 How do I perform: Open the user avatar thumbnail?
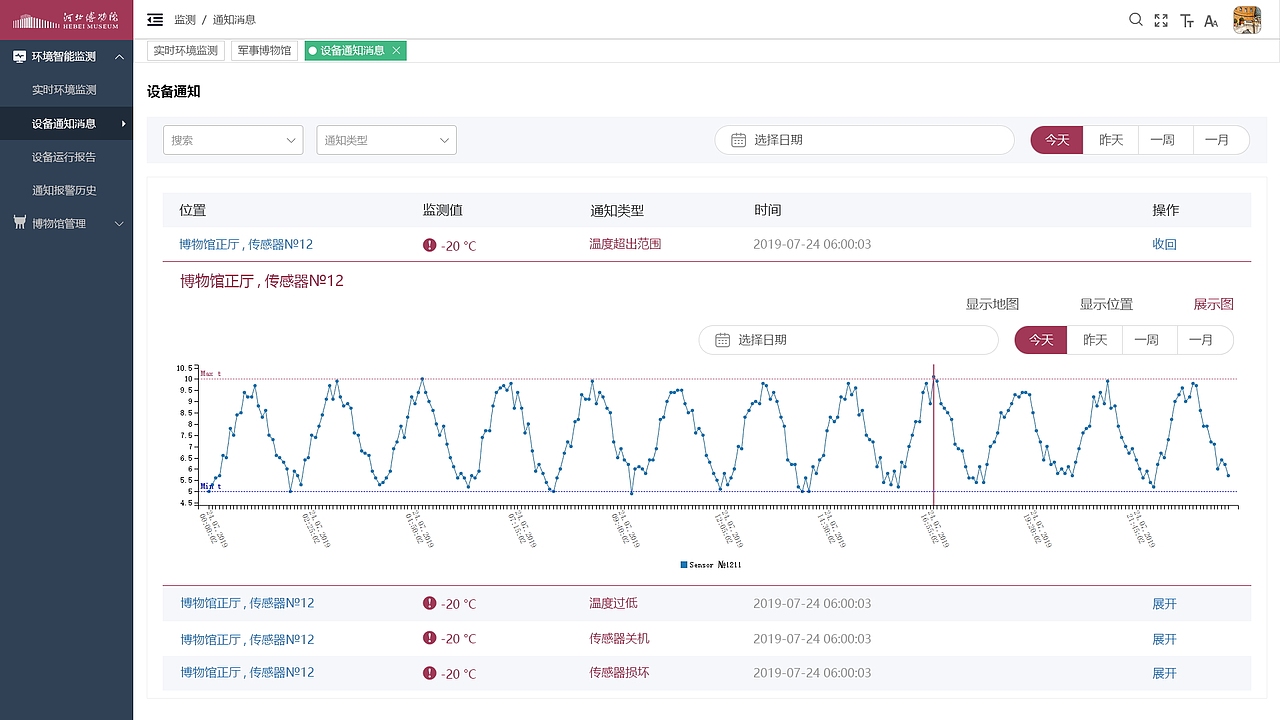(1246, 20)
